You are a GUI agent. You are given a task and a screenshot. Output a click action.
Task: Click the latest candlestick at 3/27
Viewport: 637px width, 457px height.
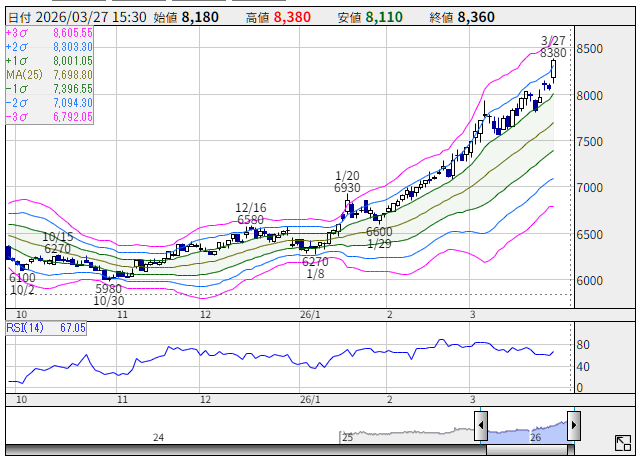pyautogui.click(x=553, y=68)
